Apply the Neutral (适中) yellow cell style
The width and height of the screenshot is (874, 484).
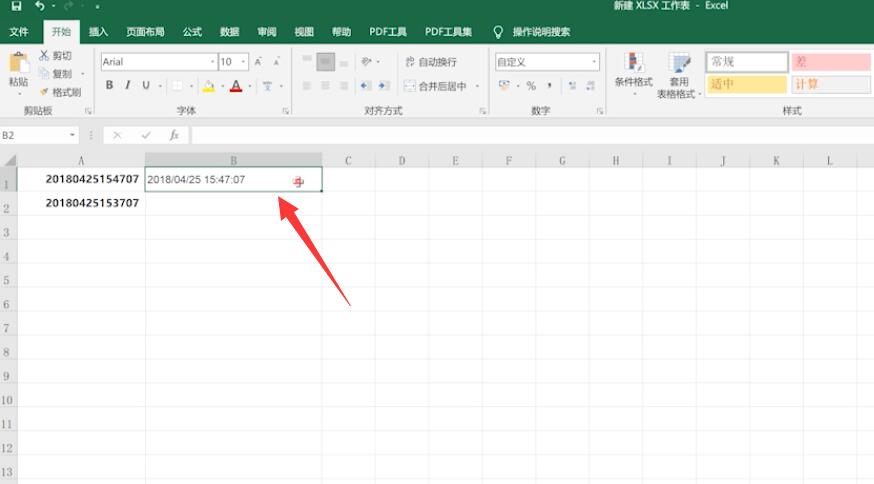pos(747,84)
